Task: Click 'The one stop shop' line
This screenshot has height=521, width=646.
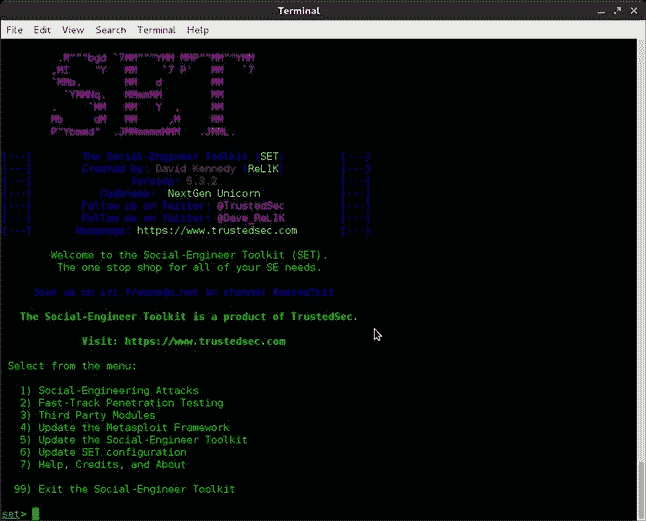Action: (189, 268)
